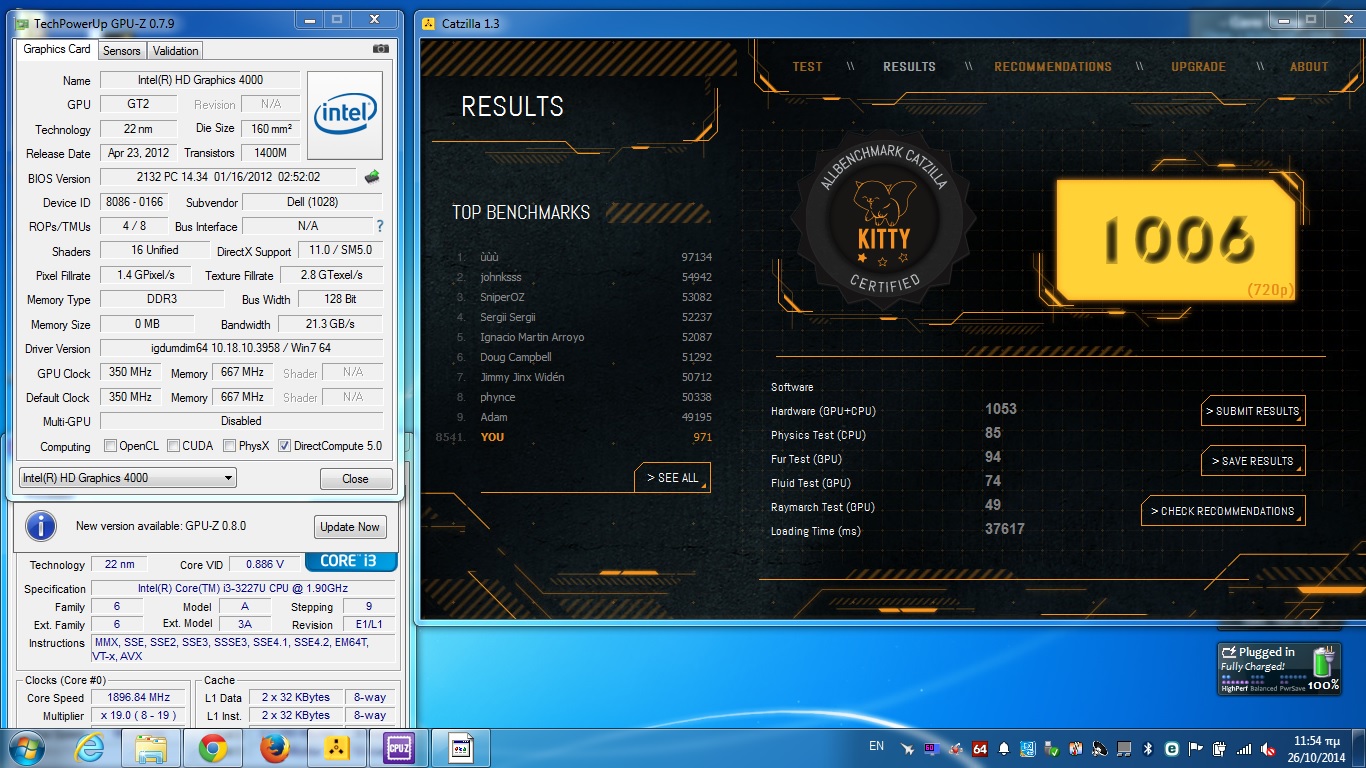The height and width of the screenshot is (768, 1366).
Task: Click the Driver Version field
Action: 241,348
